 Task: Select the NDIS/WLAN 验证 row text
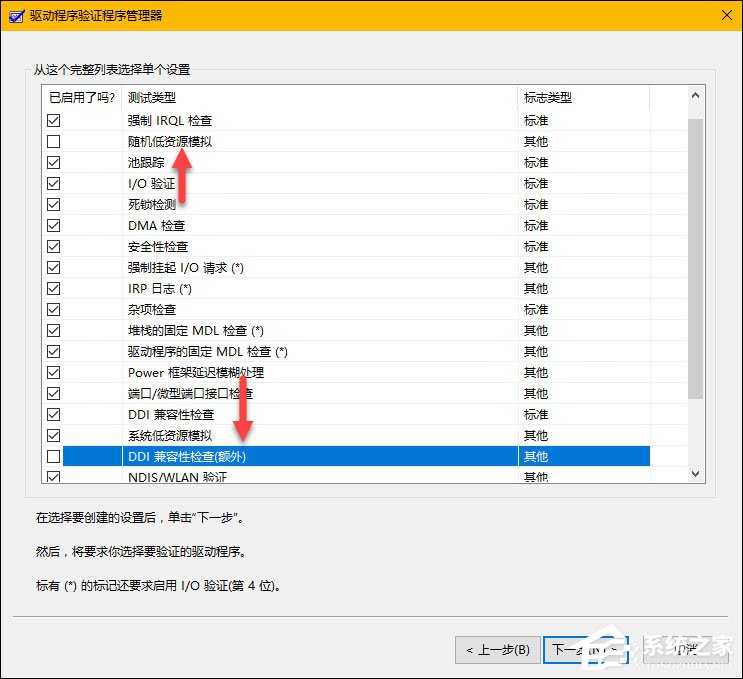(x=177, y=477)
